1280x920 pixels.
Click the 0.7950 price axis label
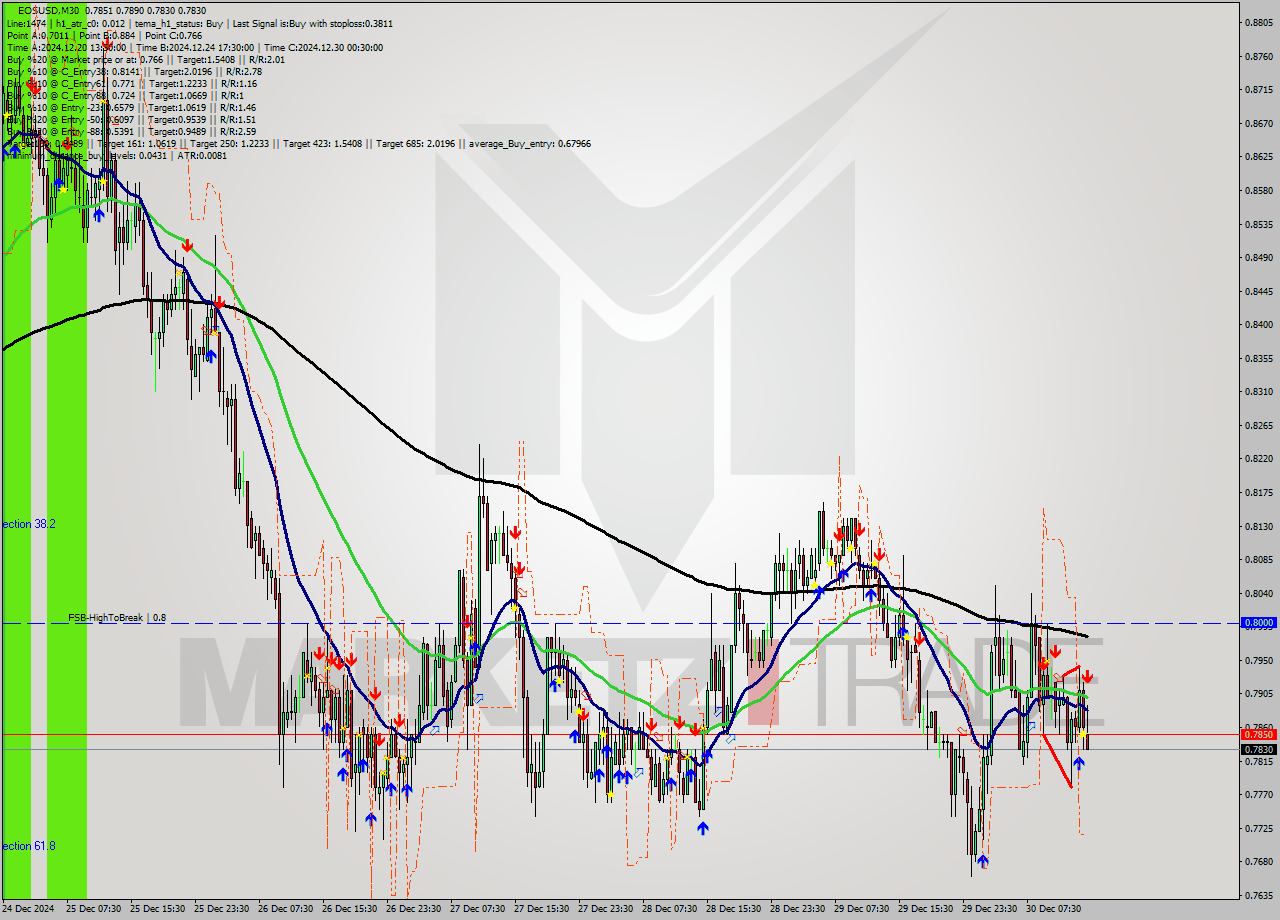click(1259, 660)
